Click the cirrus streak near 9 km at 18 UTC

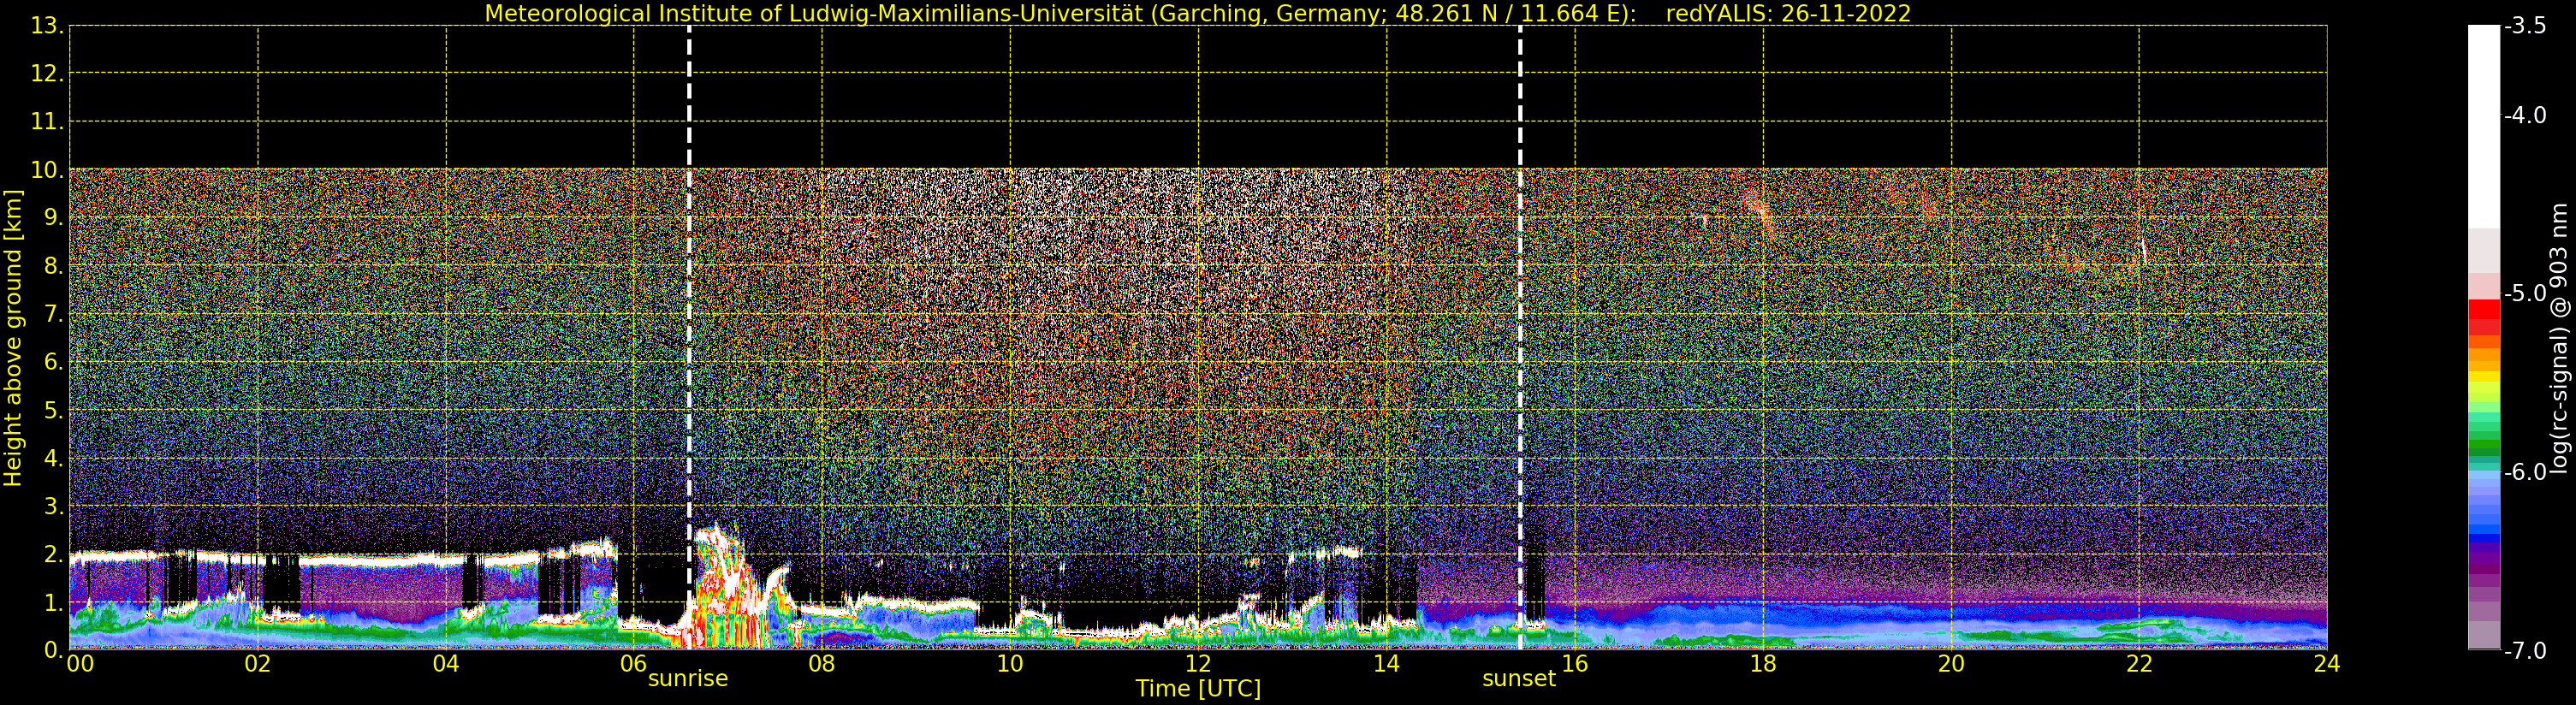click(1761, 215)
